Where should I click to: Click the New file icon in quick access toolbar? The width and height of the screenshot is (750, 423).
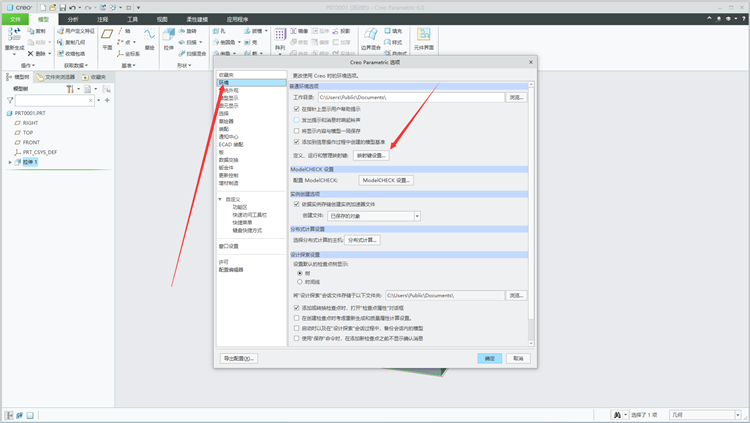43,8
